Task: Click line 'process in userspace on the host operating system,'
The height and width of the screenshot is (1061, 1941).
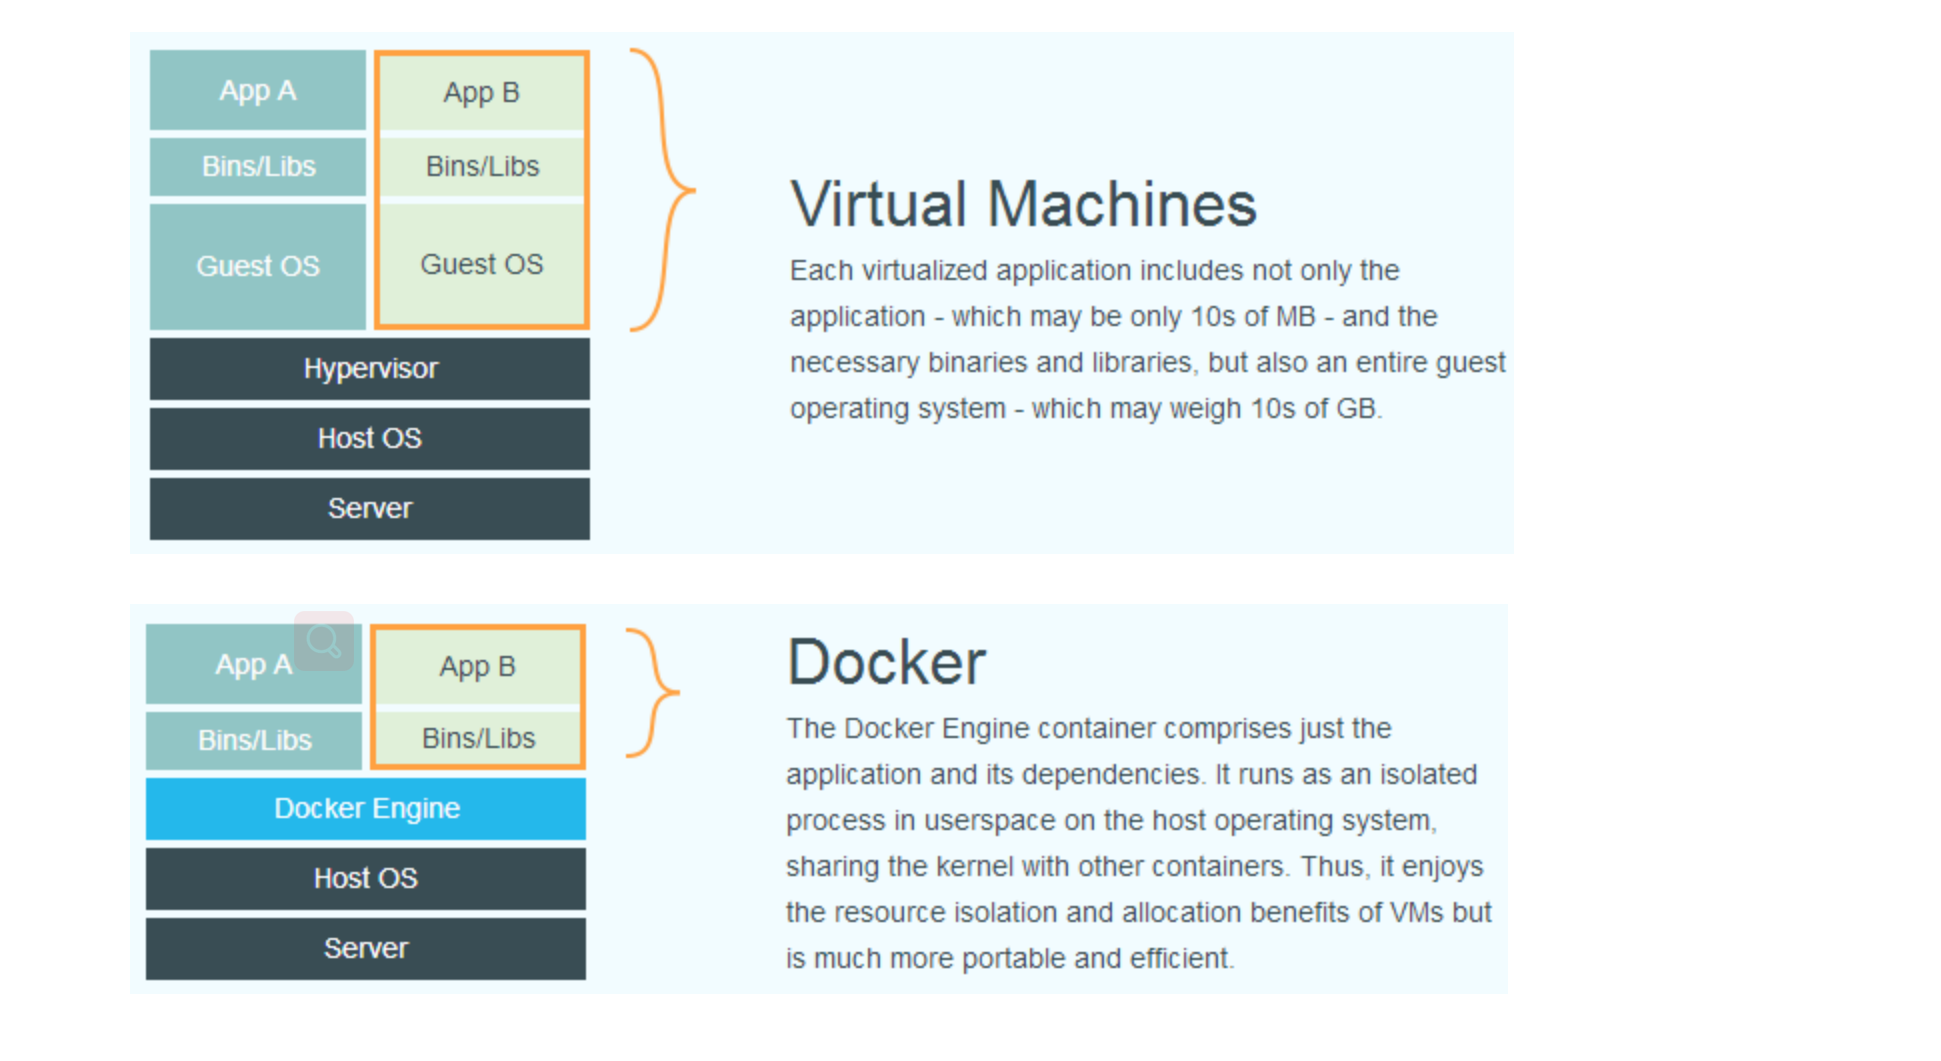Action: [x=1111, y=821]
